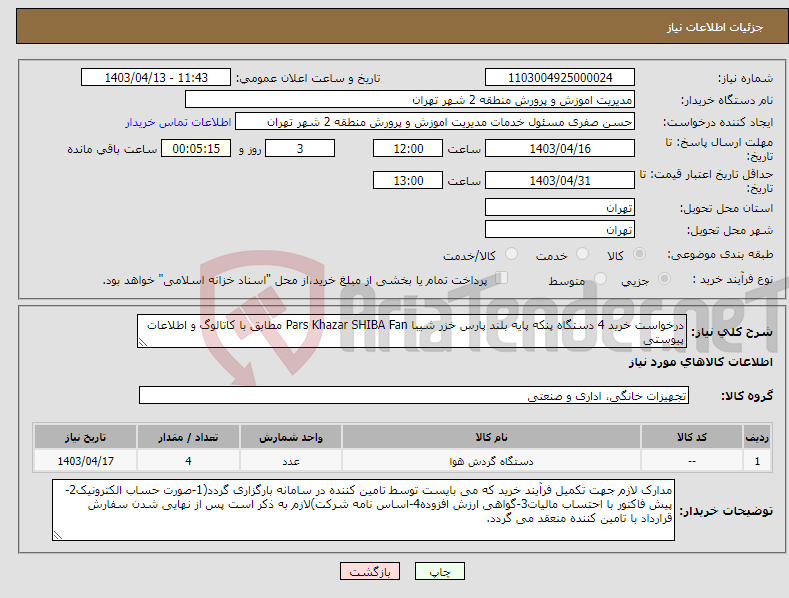Click the price validity date 1403/04/31

560,180
